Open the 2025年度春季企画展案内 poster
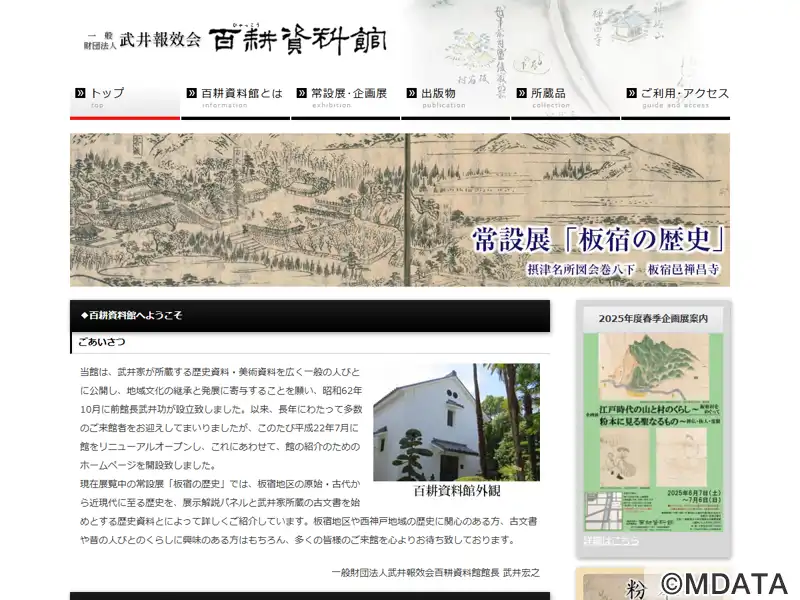 (x=653, y=430)
